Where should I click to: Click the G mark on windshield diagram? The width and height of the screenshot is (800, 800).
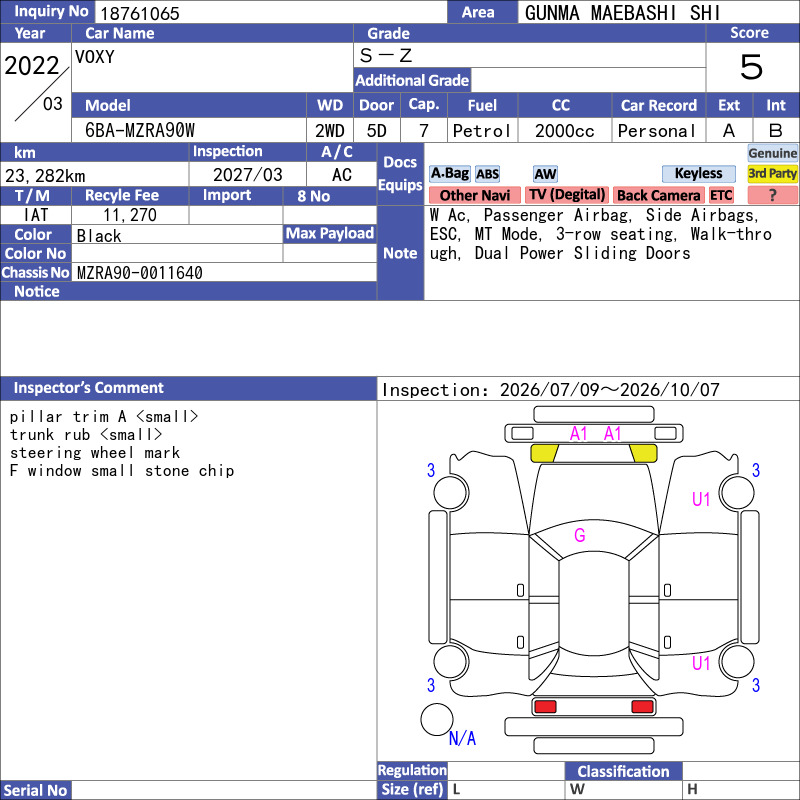tap(580, 535)
